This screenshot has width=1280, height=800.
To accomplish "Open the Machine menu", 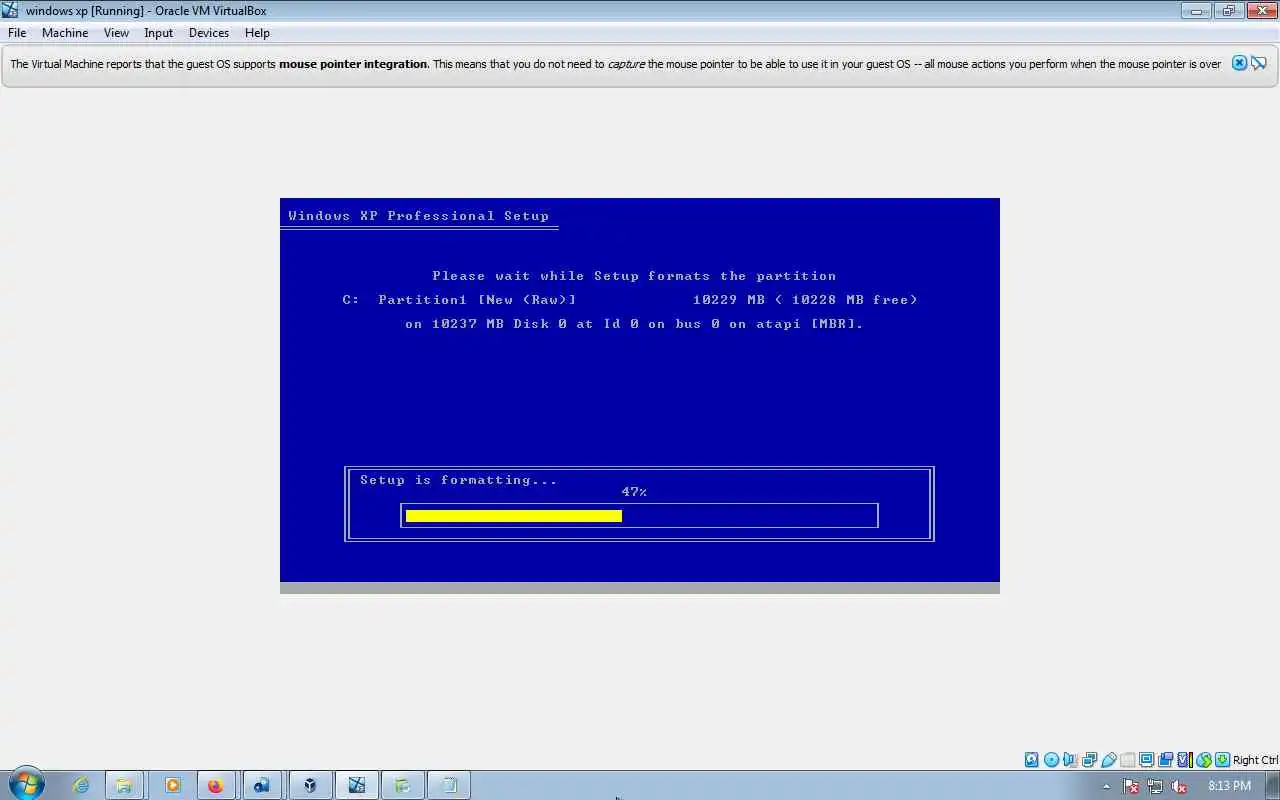I will pos(65,33).
